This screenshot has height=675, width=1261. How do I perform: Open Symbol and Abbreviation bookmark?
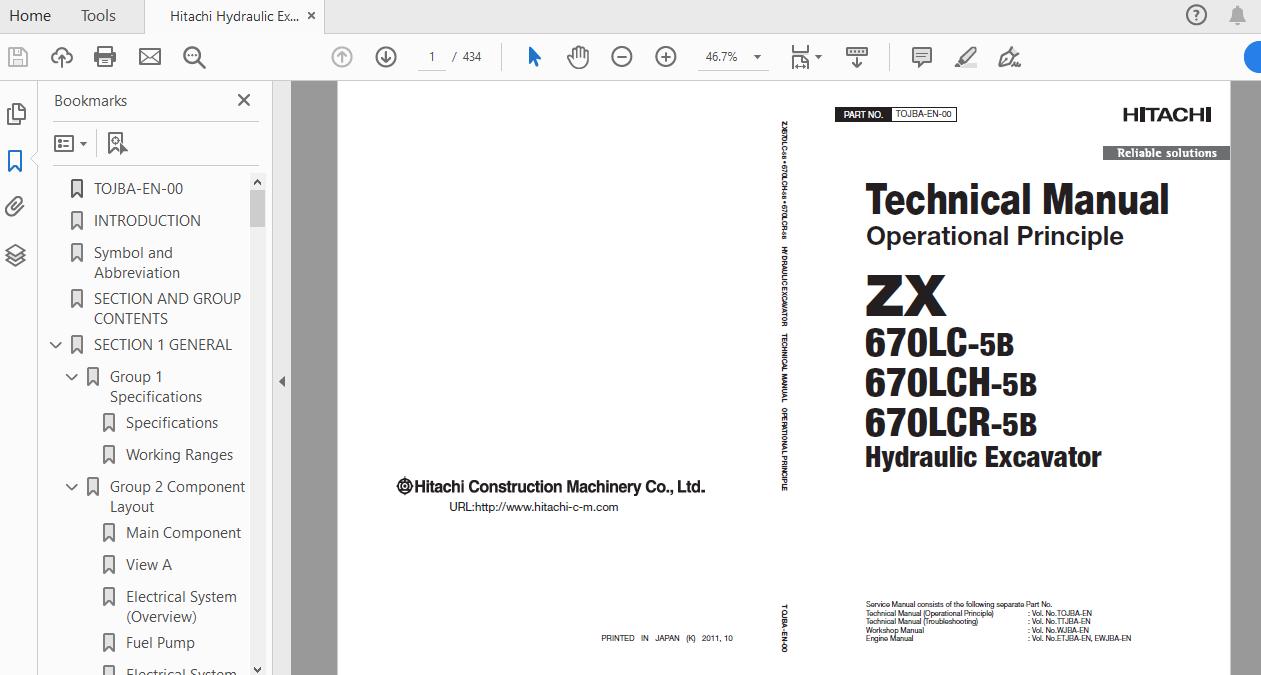tap(137, 263)
